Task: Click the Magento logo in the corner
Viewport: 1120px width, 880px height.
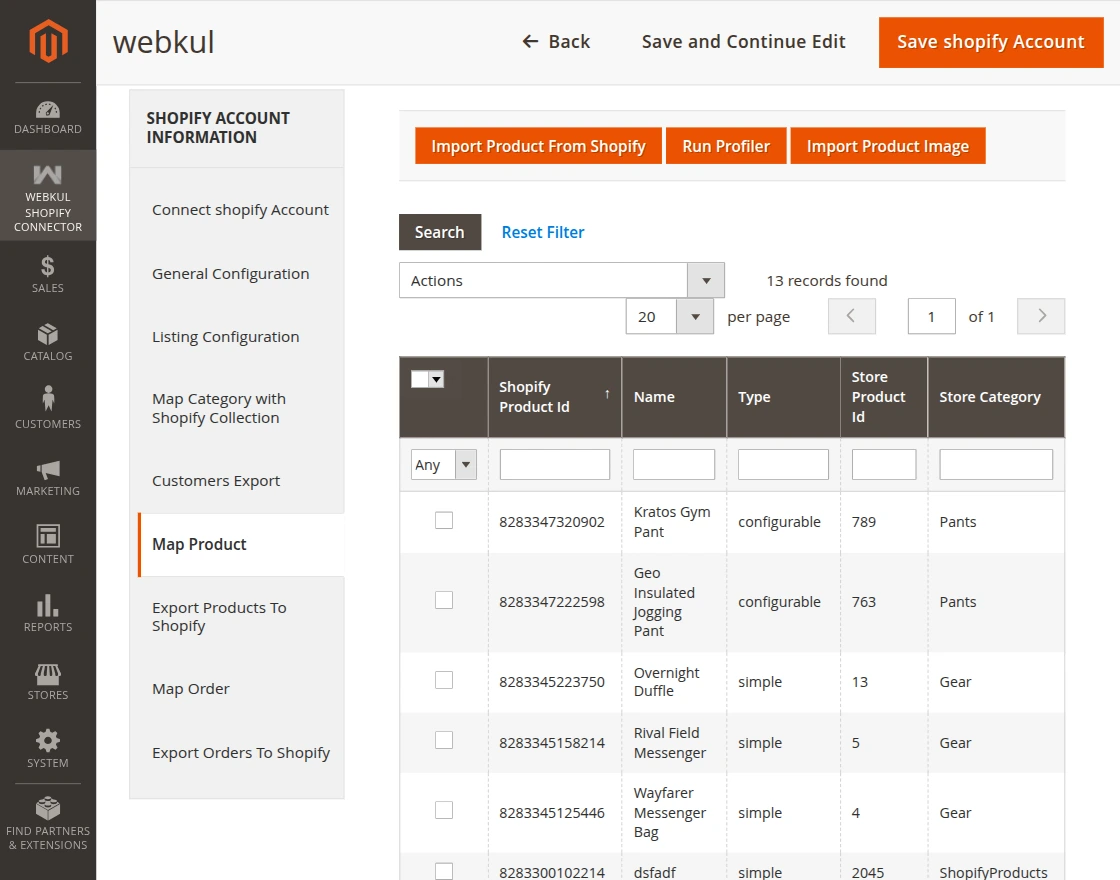Action: [x=47, y=41]
